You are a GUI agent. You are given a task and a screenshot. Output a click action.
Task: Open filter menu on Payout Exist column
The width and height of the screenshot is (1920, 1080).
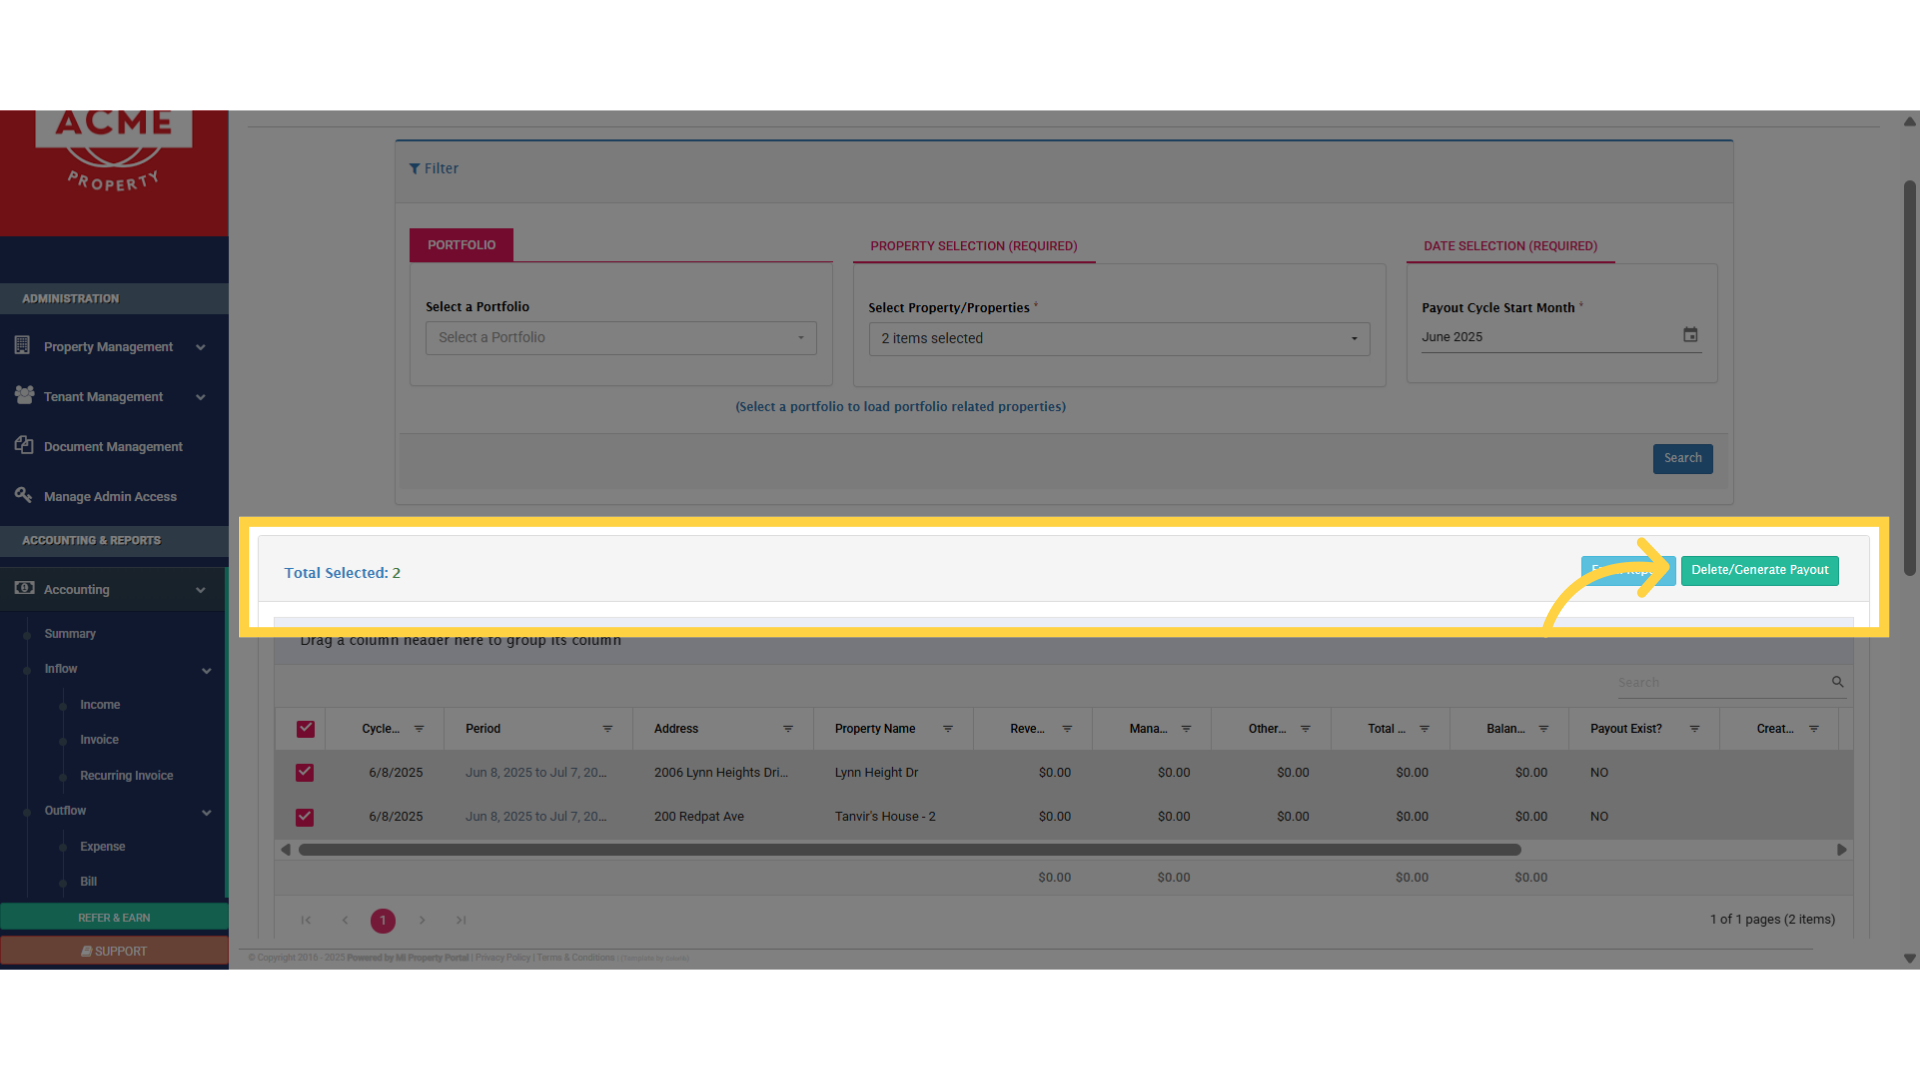click(x=1694, y=729)
